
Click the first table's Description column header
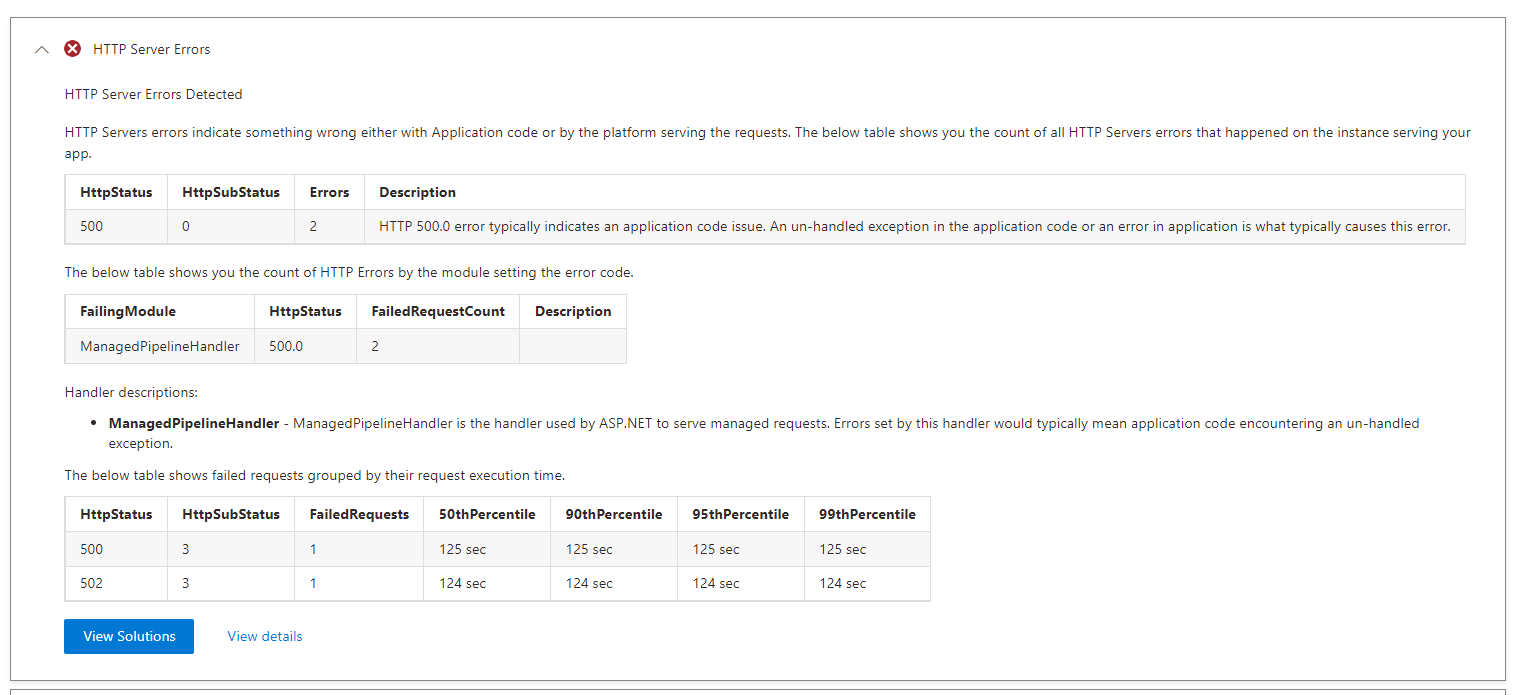(x=915, y=192)
